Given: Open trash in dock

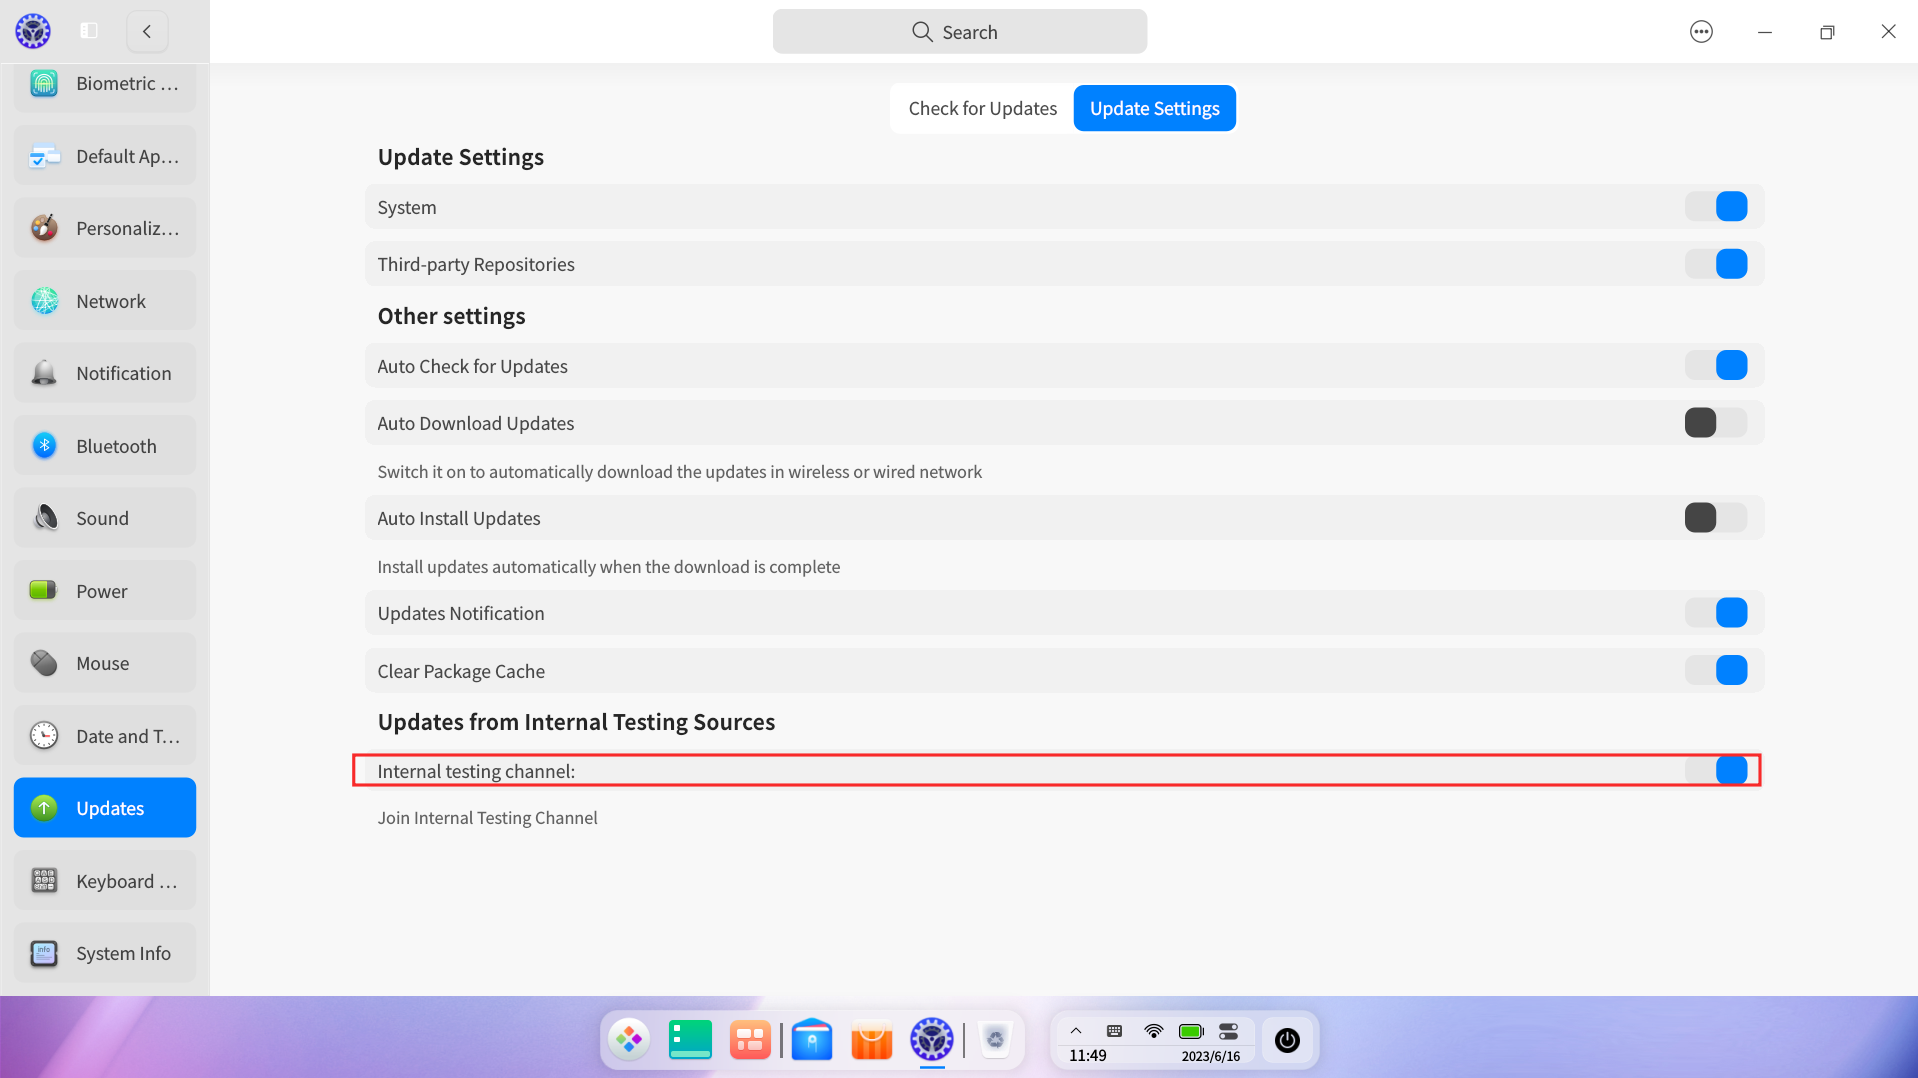Looking at the screenshot, I should point(995,1040).
